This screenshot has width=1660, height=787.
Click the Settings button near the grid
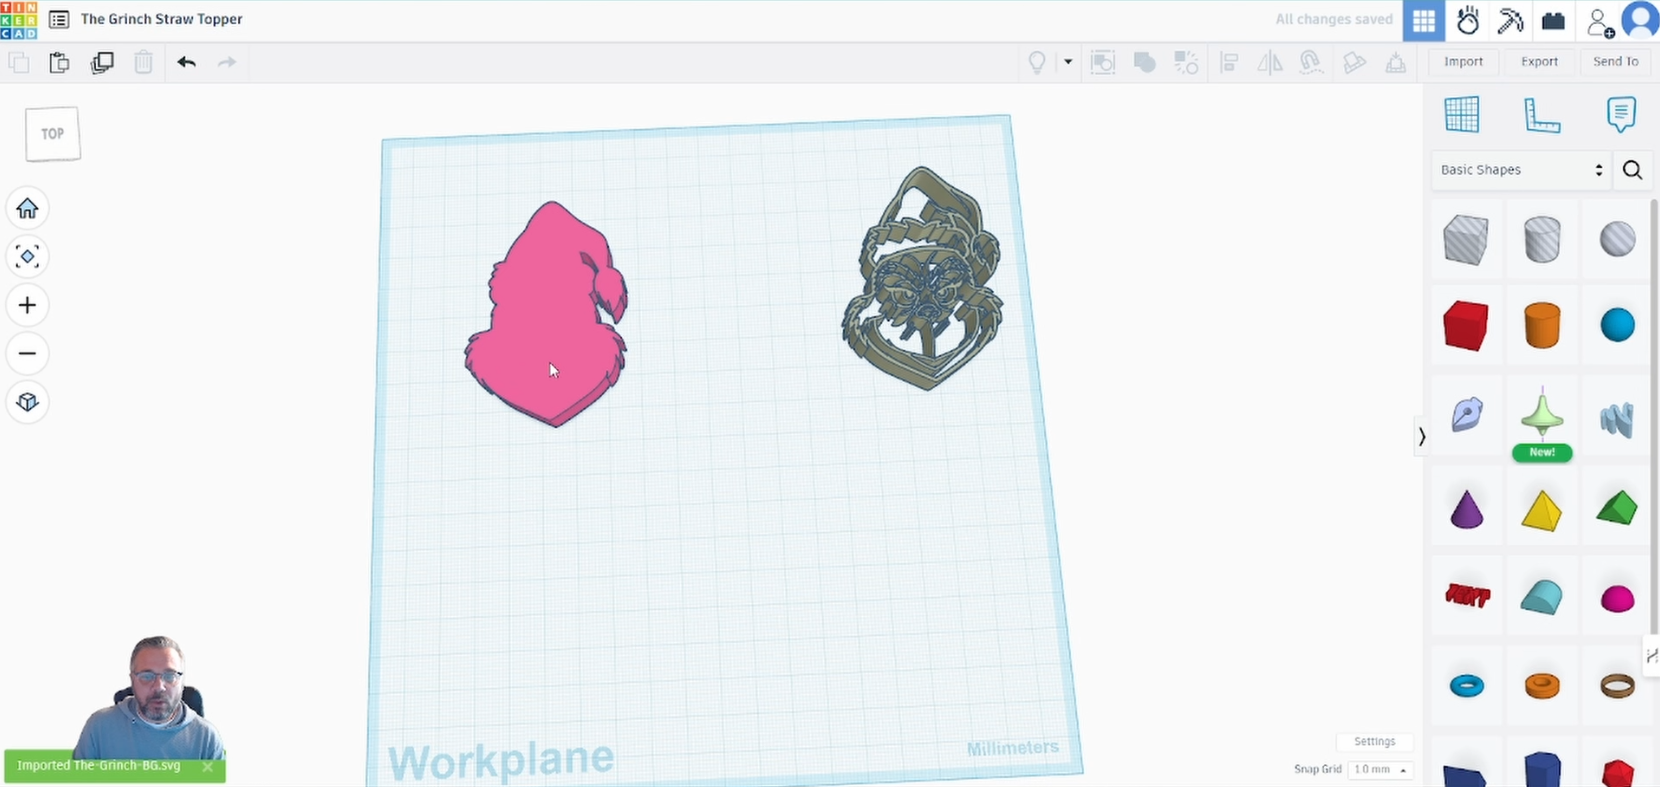click(x=1374, y=741)
